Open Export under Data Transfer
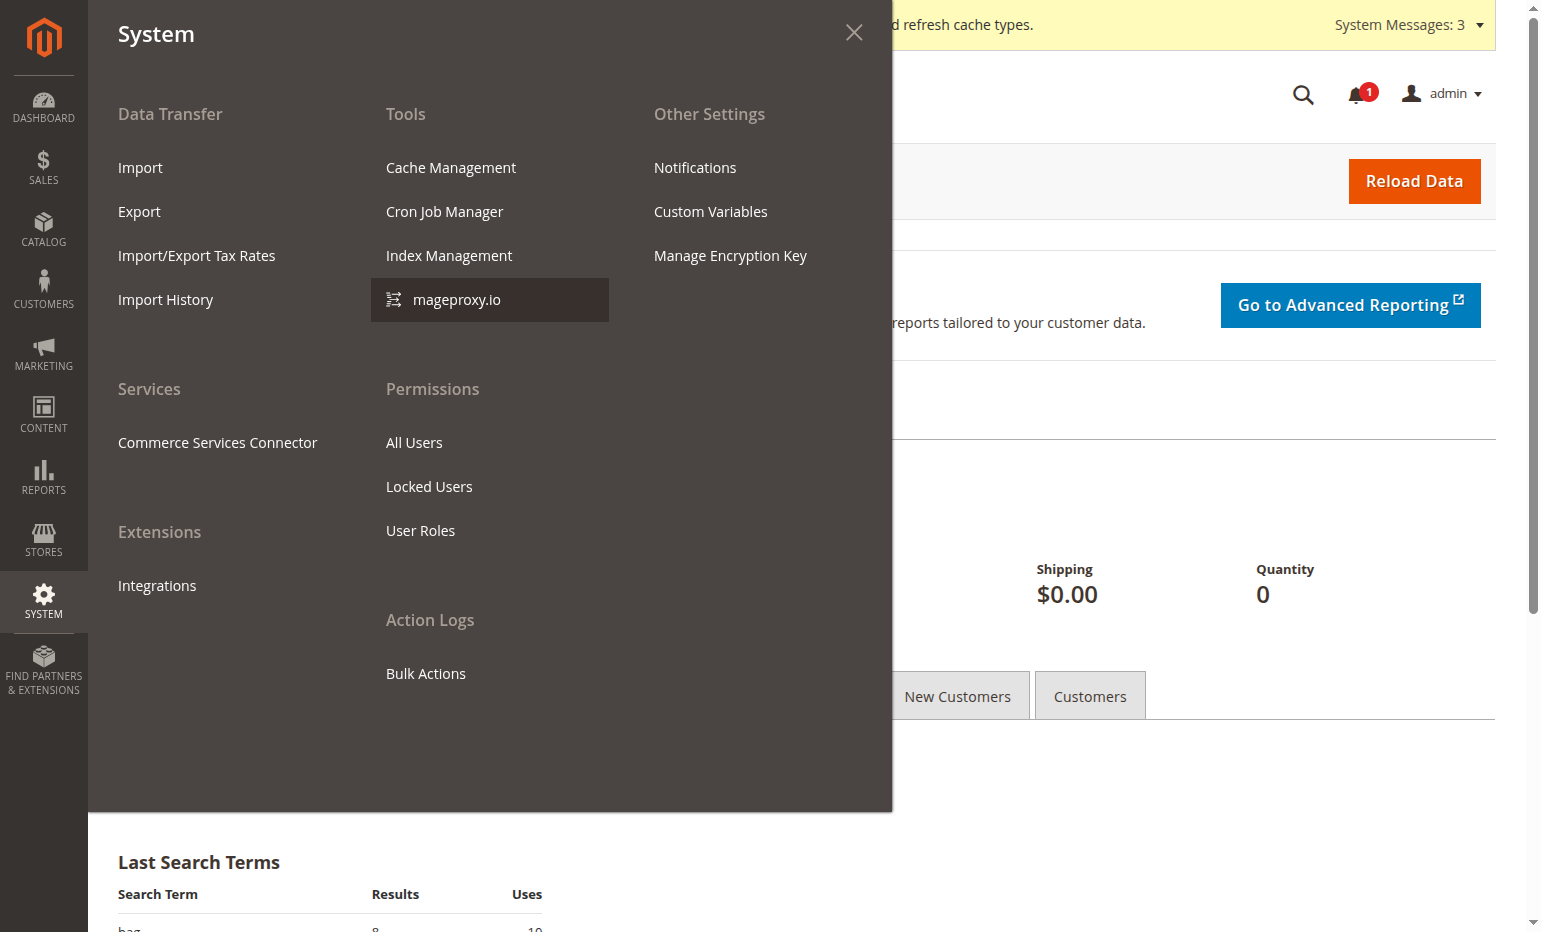This screenshot has width=1541, height=932. click(139, 212)
